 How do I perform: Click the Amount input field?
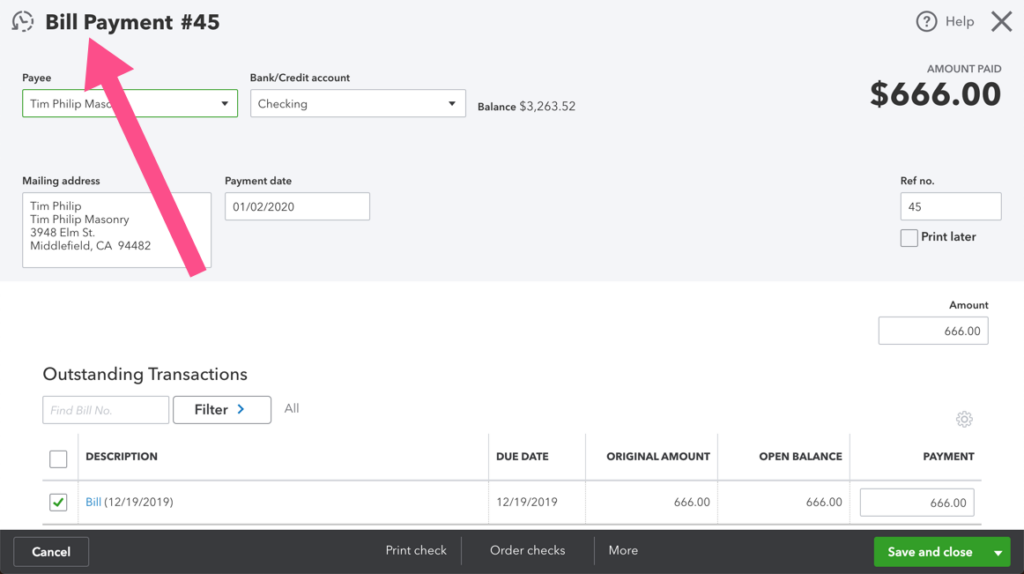pyautogui.click(x=933, y=331)
